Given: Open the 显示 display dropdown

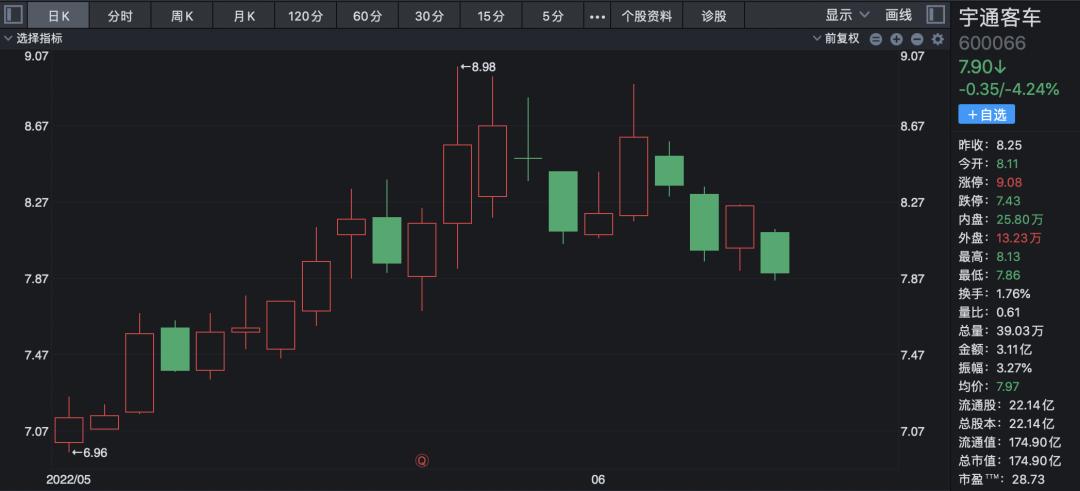Looking at the screenshot, I should [844, 15].
